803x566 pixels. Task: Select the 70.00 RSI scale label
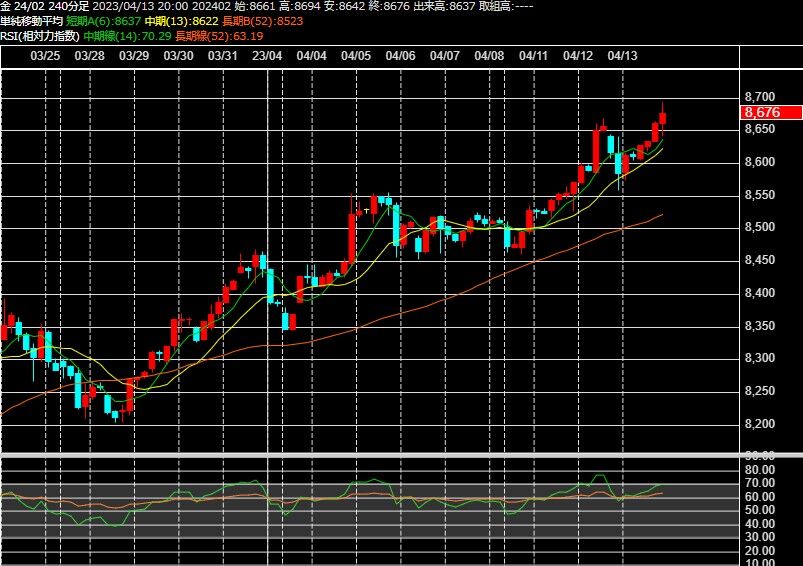click(x=760, y=483)
